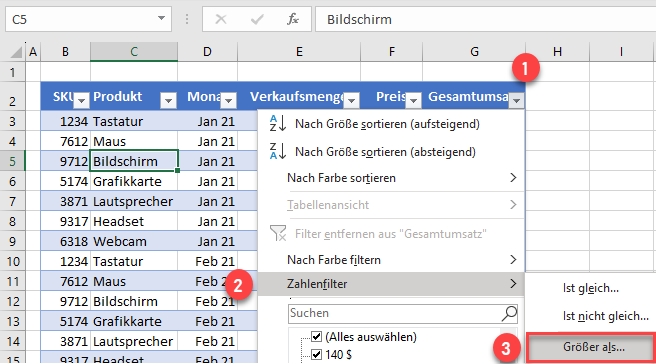Viewport: 656px width, 364px height.
Task: Click the formula bar enter checkmark icon
Action: pyautogui.click(x=257, y=19)
